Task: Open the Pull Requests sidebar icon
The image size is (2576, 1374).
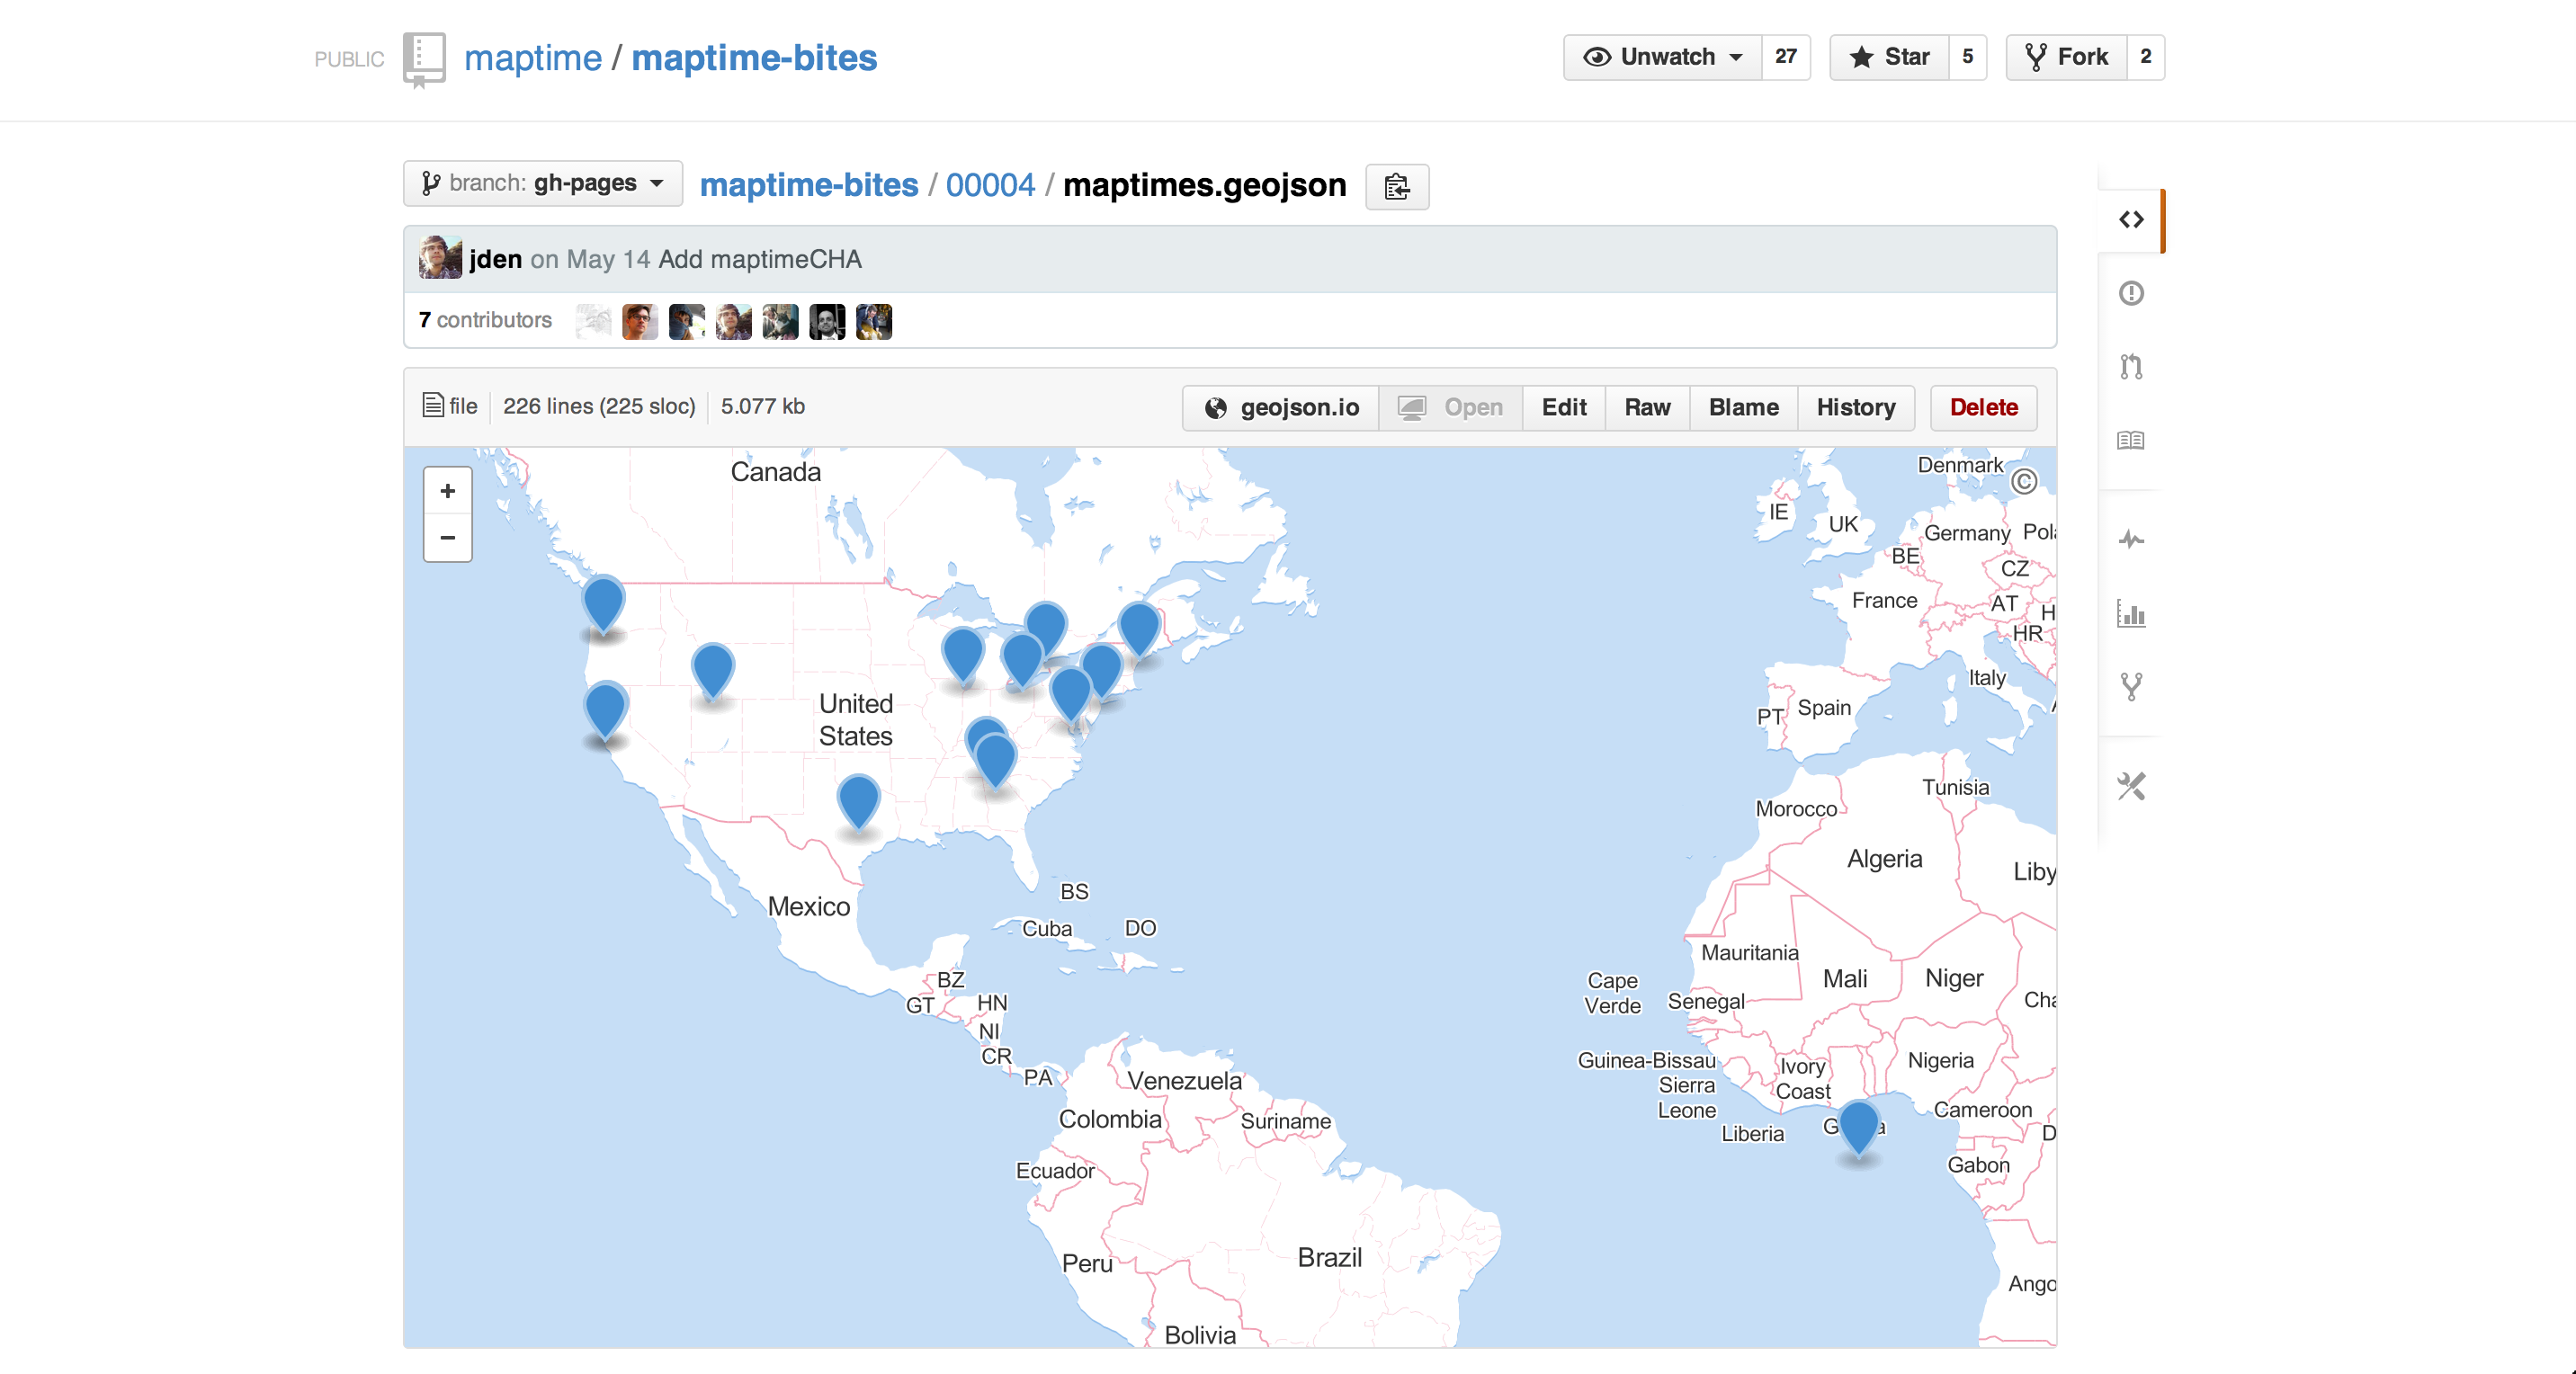Action: (x=2131, y=367)
